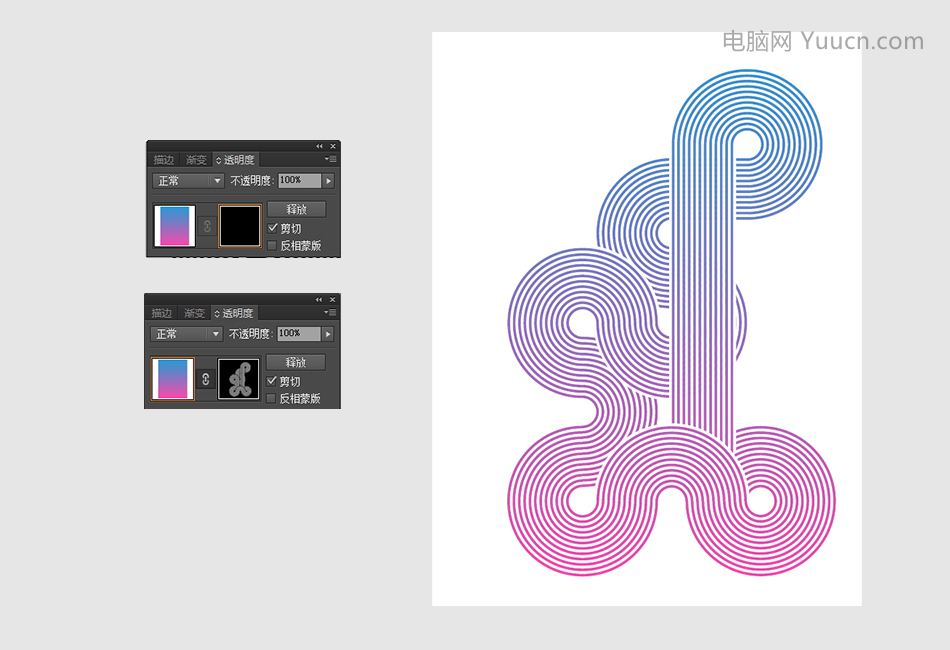Click the 100% opacity field in the lower panel
This screenshot has width=950, height=650.
pos(299,334)
